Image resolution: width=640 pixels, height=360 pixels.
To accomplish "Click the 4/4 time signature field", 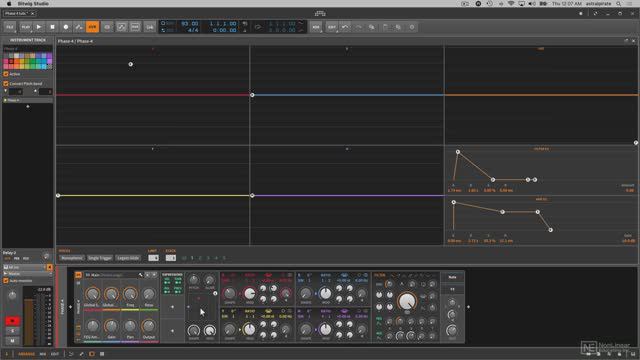I will click(193, 30).
